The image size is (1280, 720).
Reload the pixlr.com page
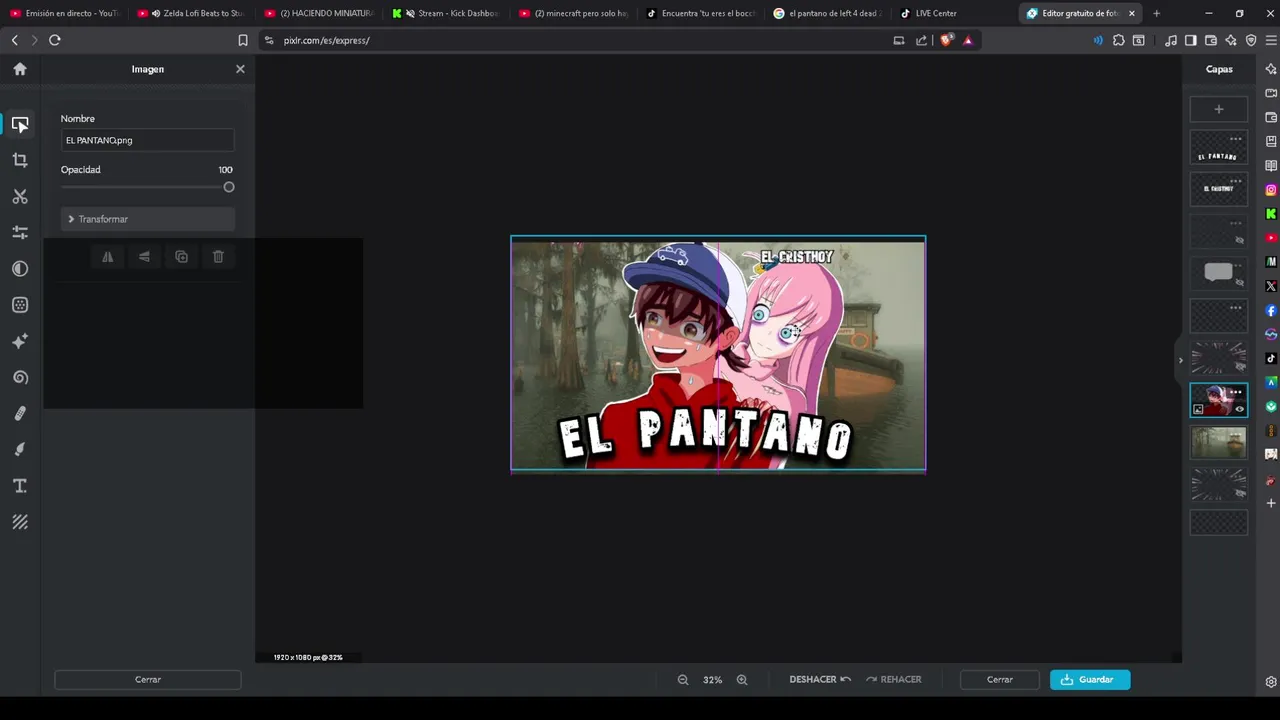[55, 40]
